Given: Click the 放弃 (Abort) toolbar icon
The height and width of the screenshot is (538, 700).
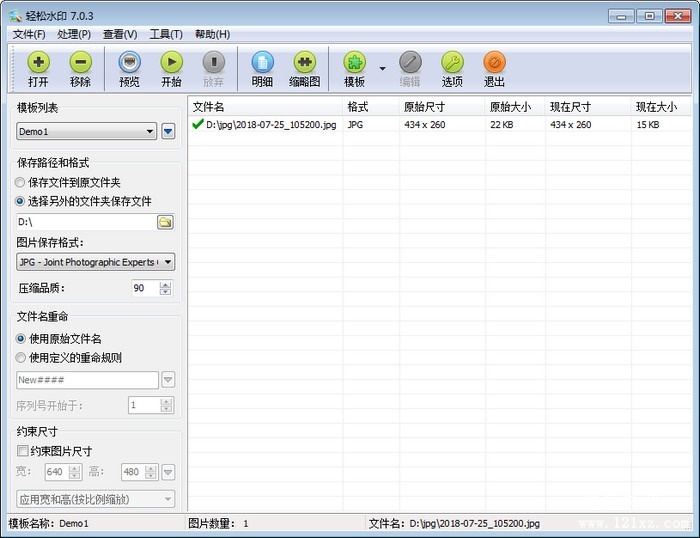Looking at the screenshot, I should pyautogui.click(x=213, y=69).
